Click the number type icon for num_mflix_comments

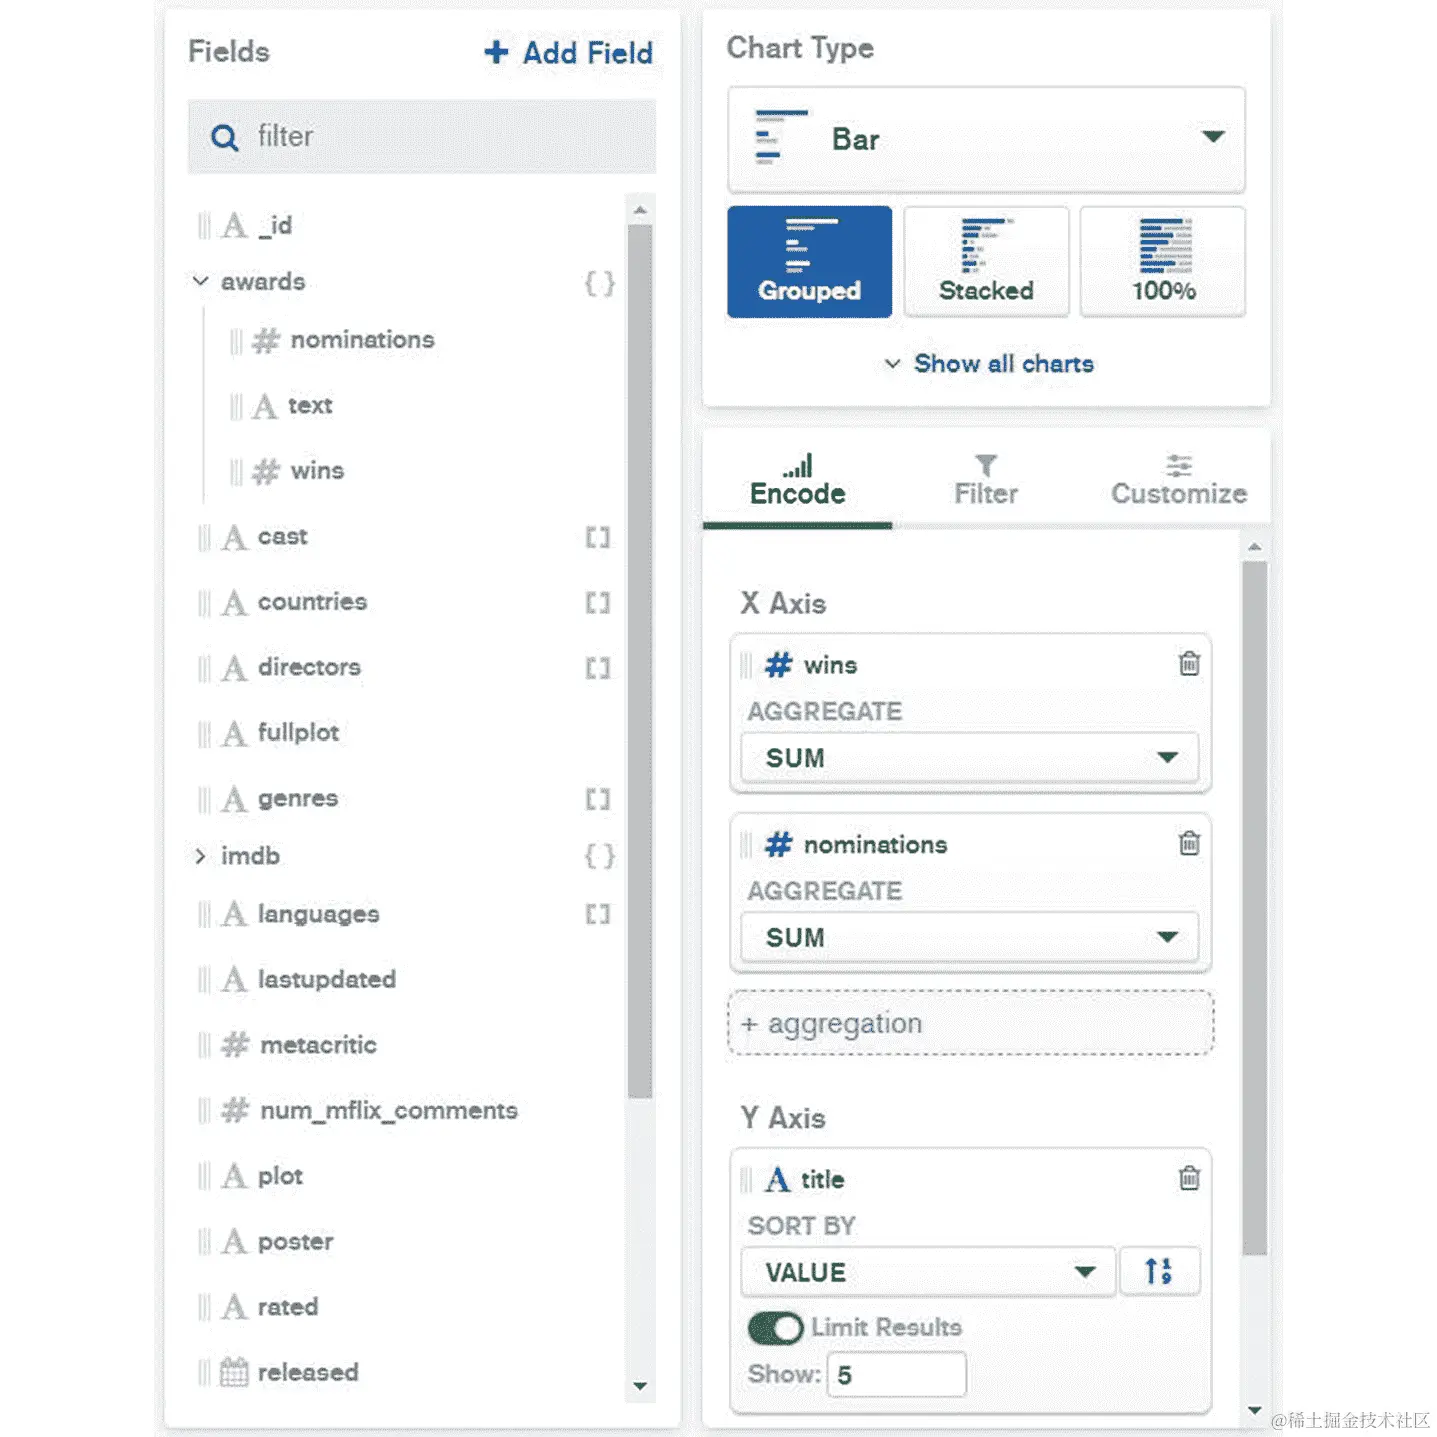235,1110
